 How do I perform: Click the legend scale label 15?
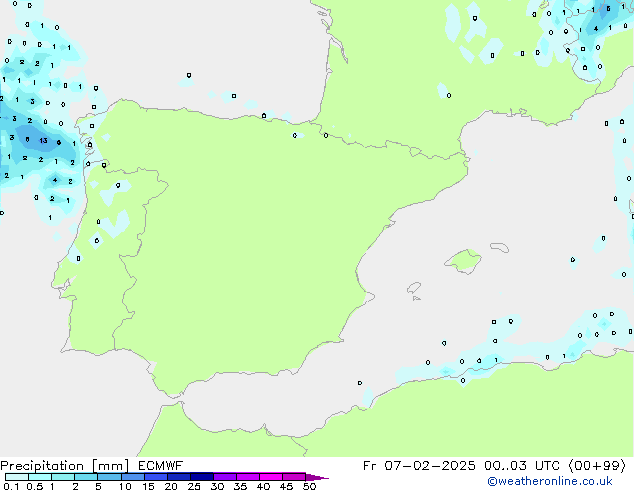(x=148, y=486)
